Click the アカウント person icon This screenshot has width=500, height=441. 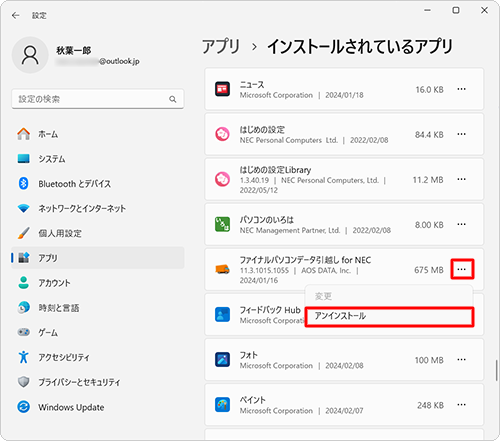[24, 283]
